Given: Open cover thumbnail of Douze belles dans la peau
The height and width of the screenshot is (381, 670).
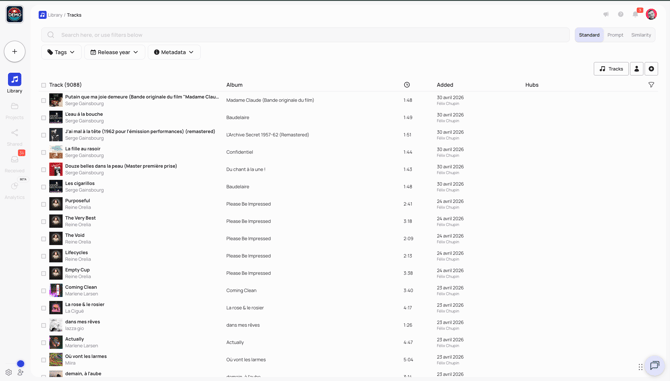Looking at the screenshot, I should (x=56, y=170).
